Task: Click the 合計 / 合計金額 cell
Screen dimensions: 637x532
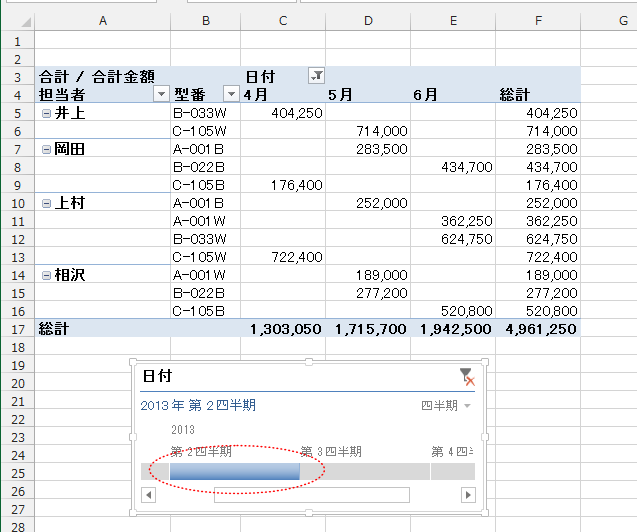Action: coord(95,76)
